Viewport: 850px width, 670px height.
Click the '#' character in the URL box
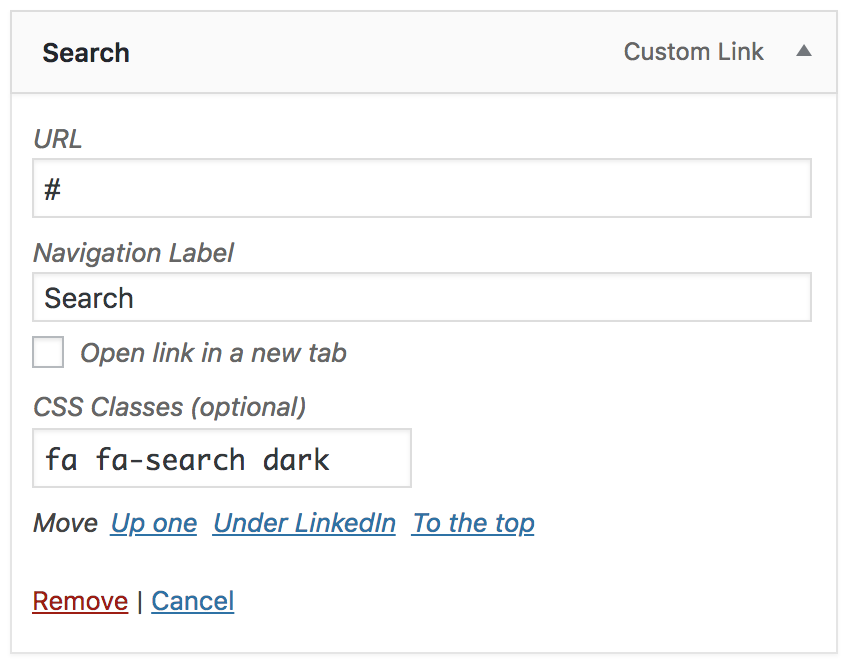click(x=53, y=189)
